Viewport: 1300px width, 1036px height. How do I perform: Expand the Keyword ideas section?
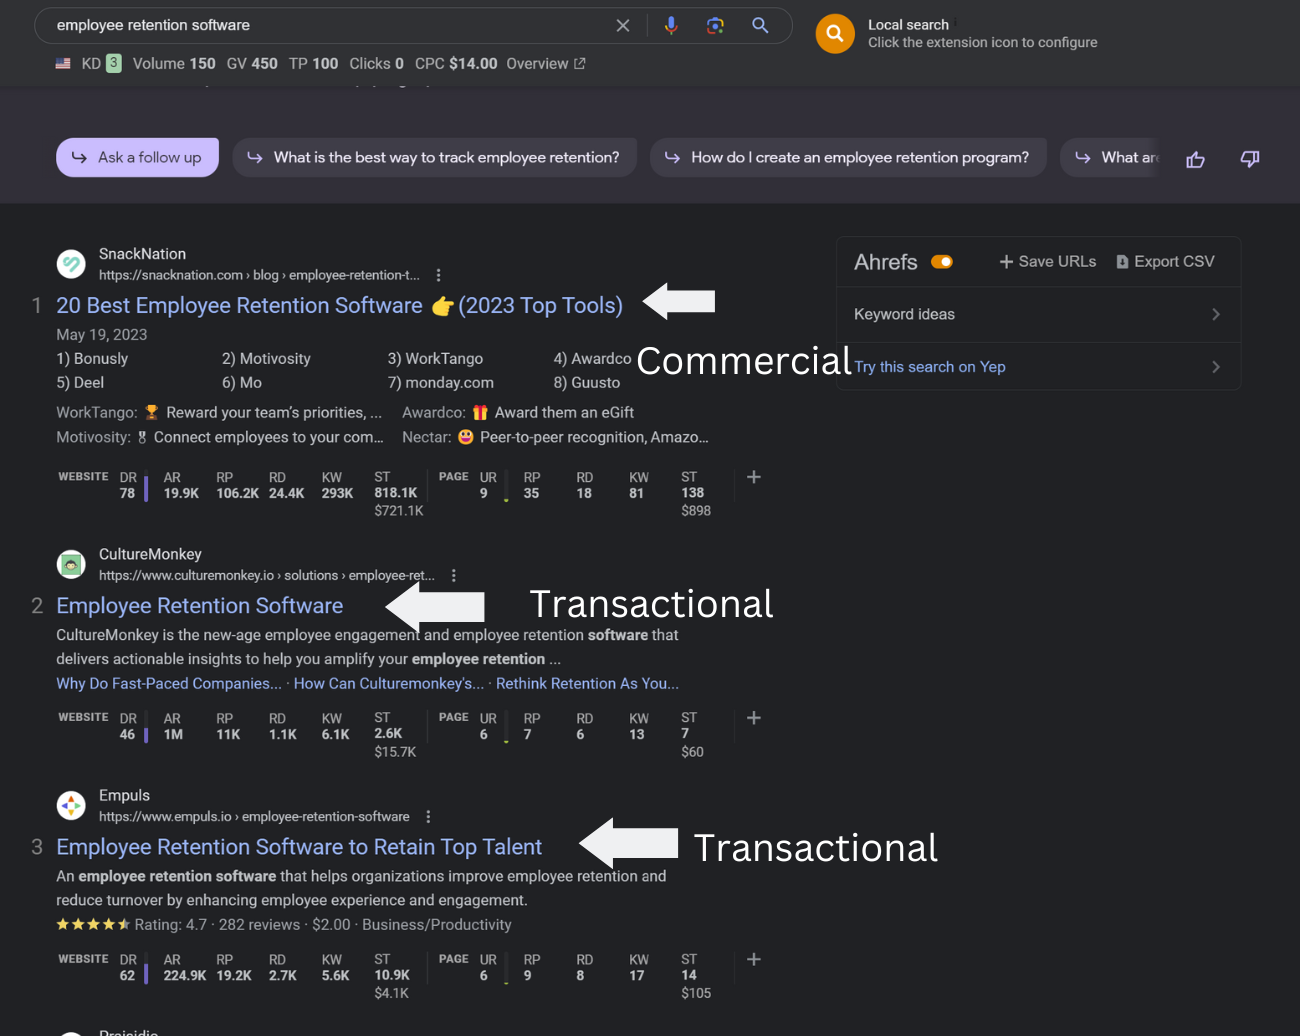(x=1038, y=314)
